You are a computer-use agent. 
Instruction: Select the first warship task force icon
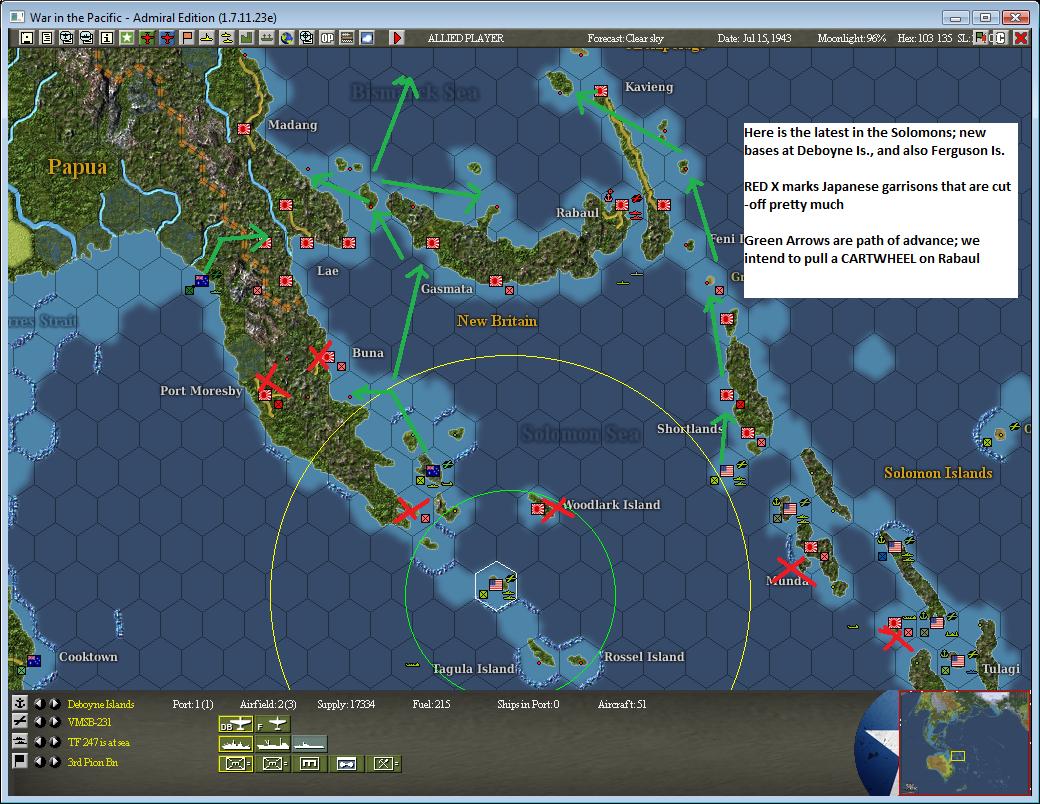click(x=235, y=744)
